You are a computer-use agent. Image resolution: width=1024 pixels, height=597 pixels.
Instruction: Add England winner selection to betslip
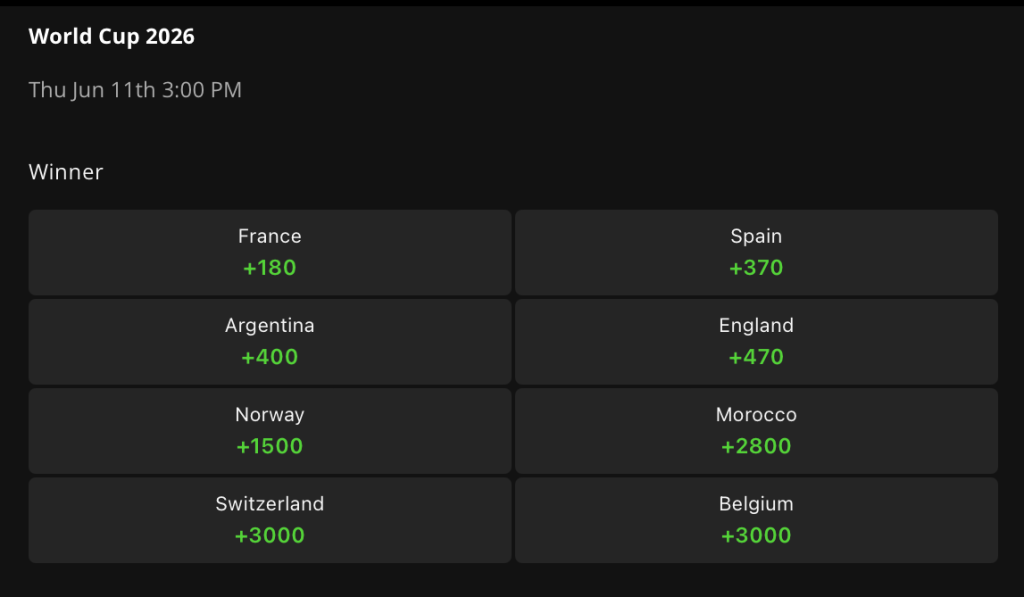pyautogui.click(x=756, y=342)
